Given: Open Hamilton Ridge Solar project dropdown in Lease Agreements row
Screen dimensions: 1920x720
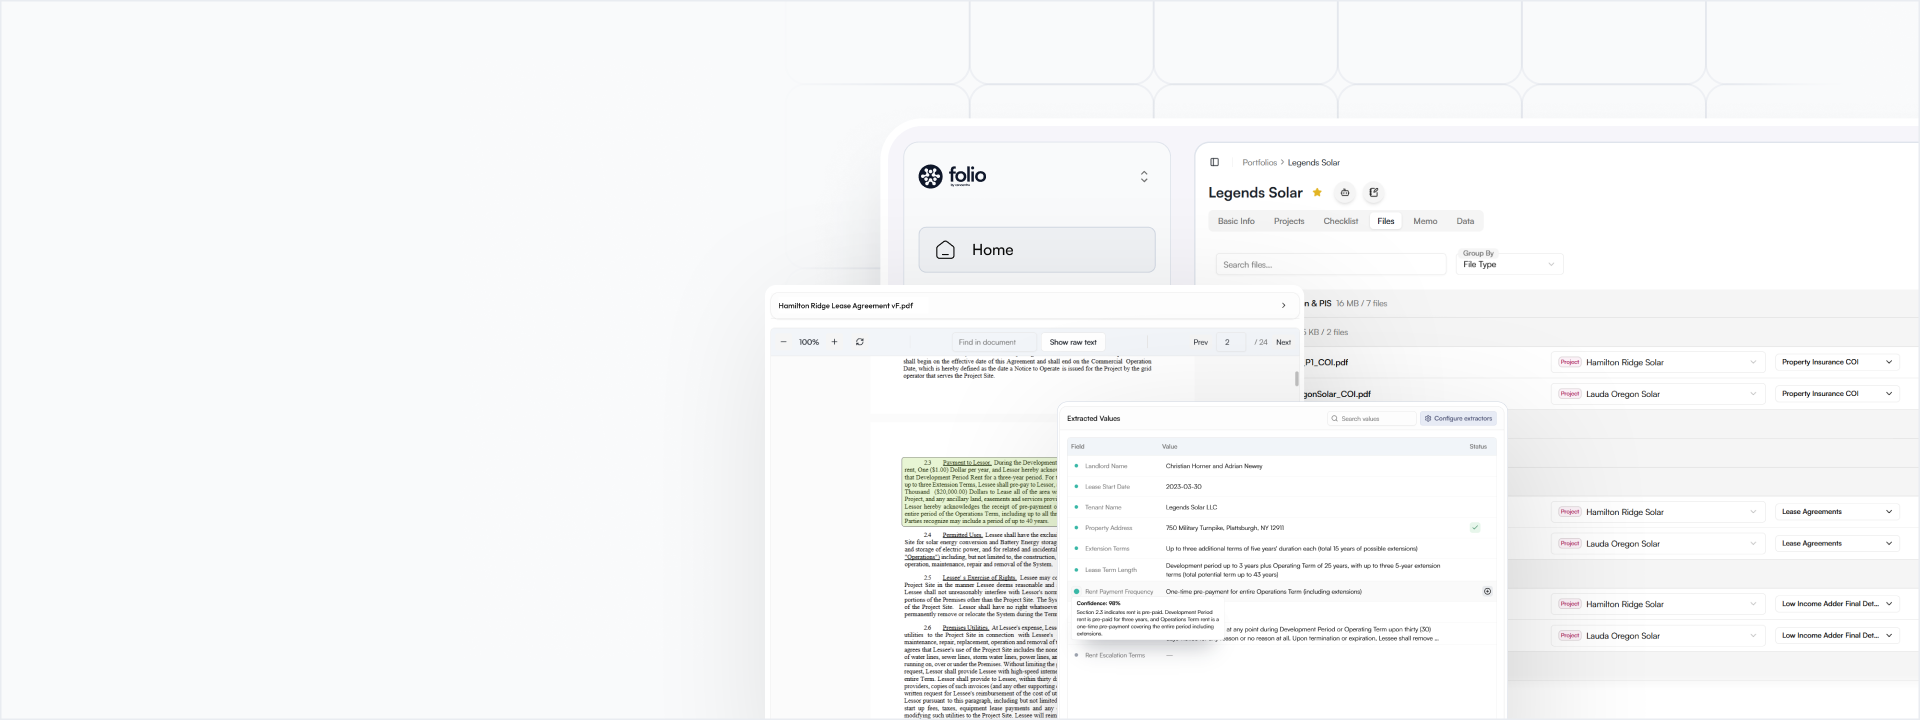Looking at the screenshot, I should click(1656, 512).
